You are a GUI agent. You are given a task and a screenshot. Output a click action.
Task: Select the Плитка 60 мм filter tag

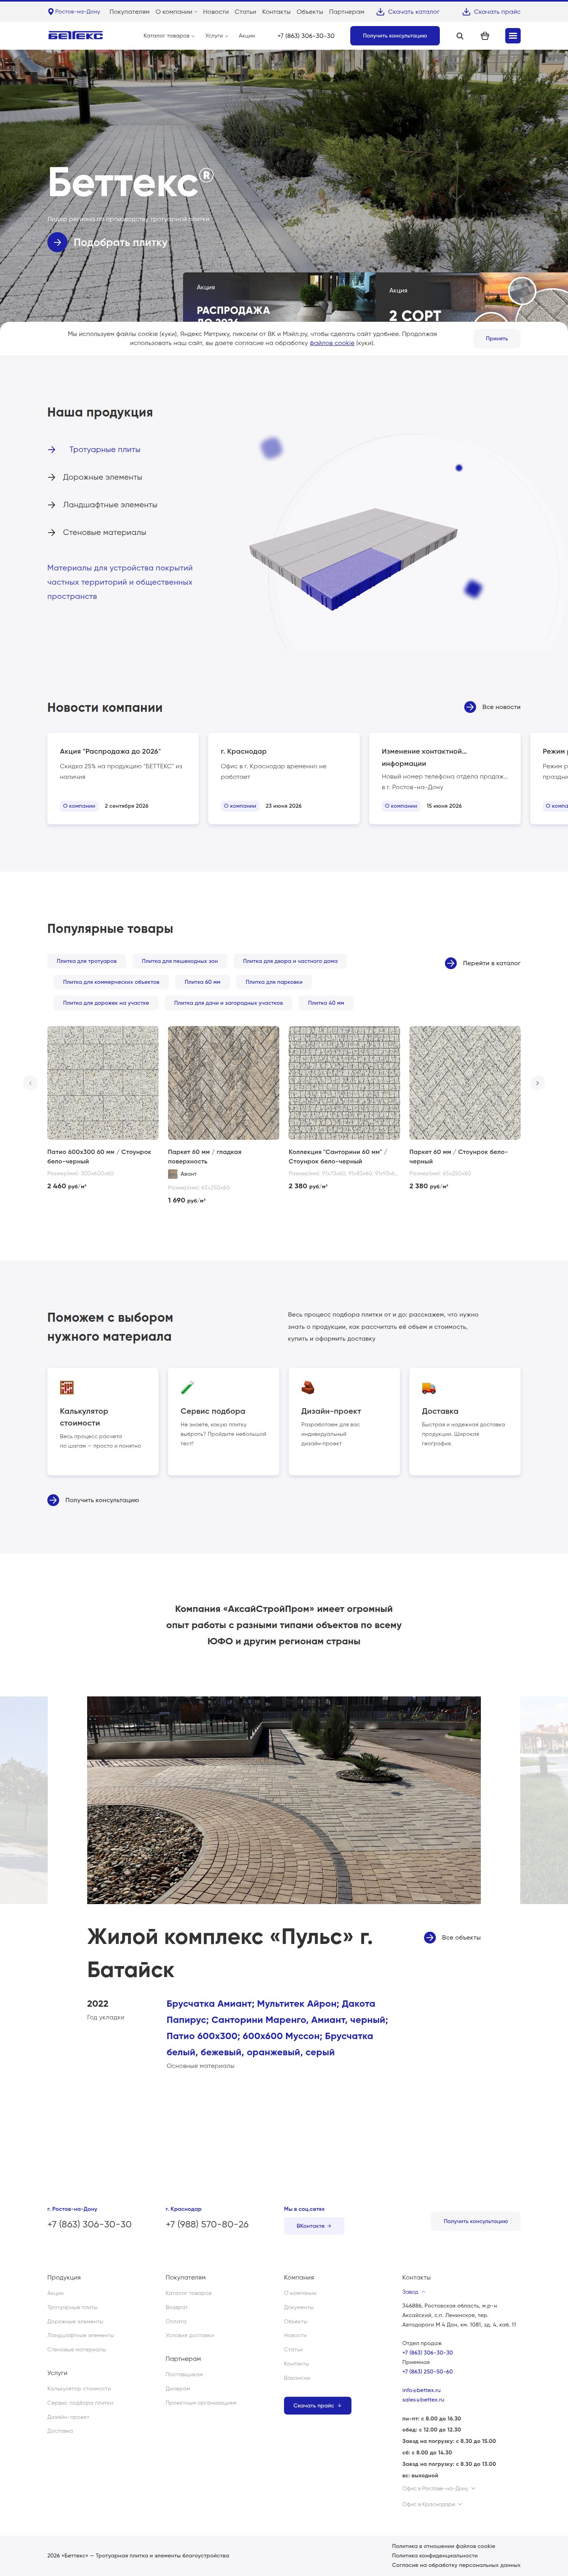(x=203, y=982)
